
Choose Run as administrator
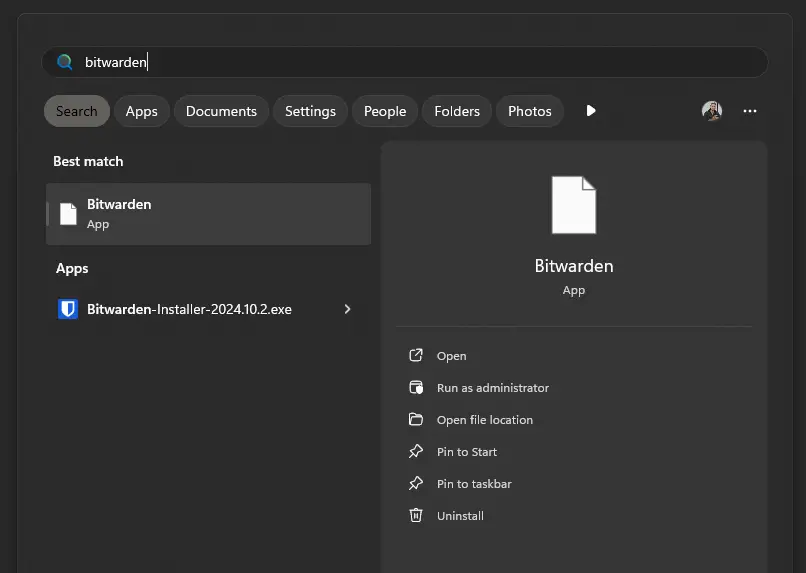[x=492, y=388]
